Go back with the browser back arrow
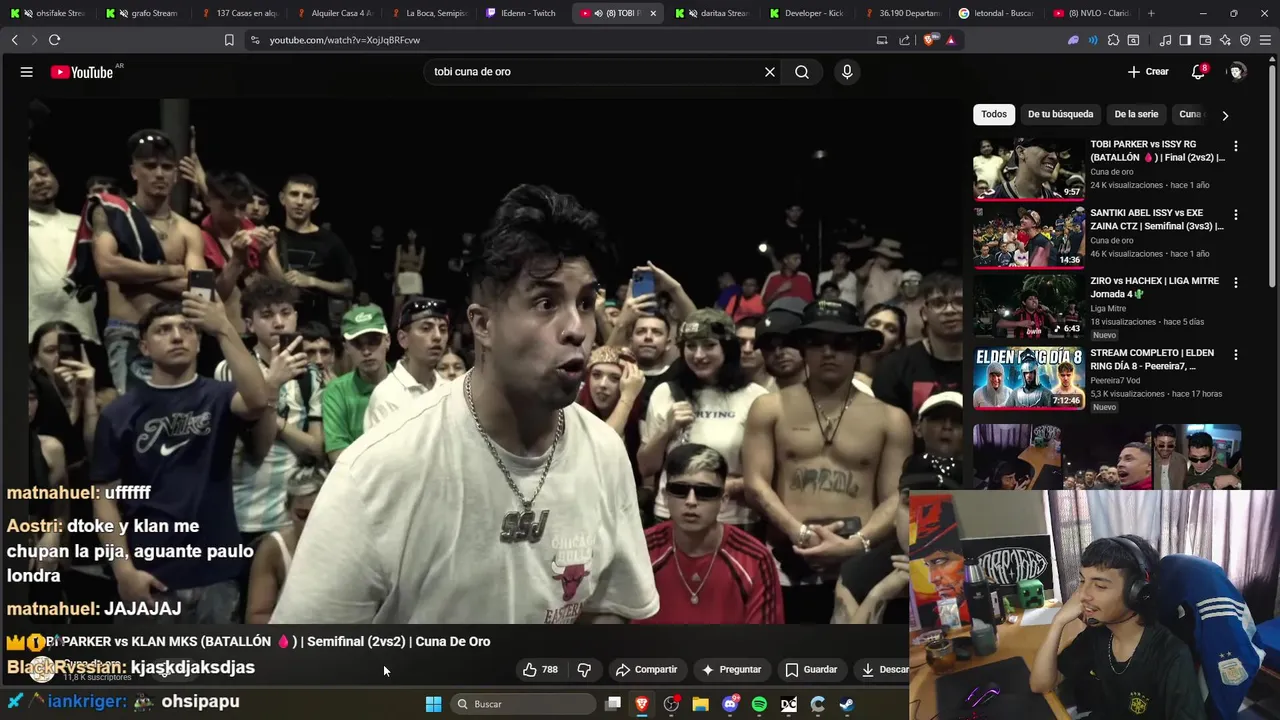1280x720 pixels. (x=14, y=40)
